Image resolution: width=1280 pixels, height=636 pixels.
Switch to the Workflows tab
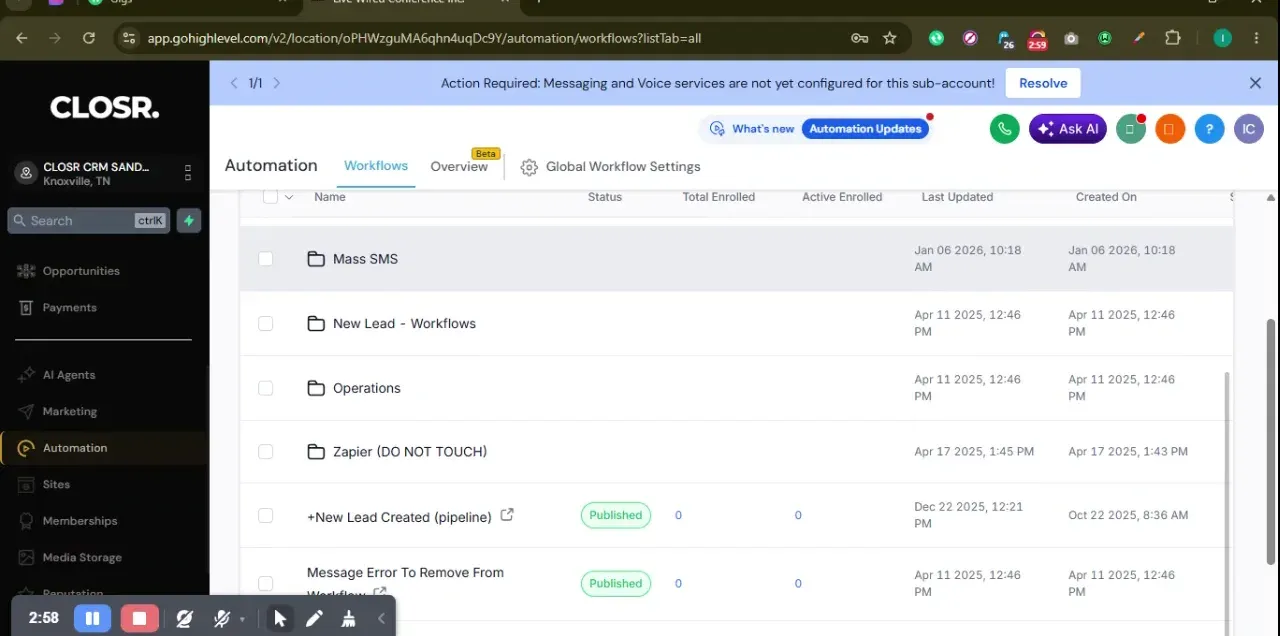[376, 166]
